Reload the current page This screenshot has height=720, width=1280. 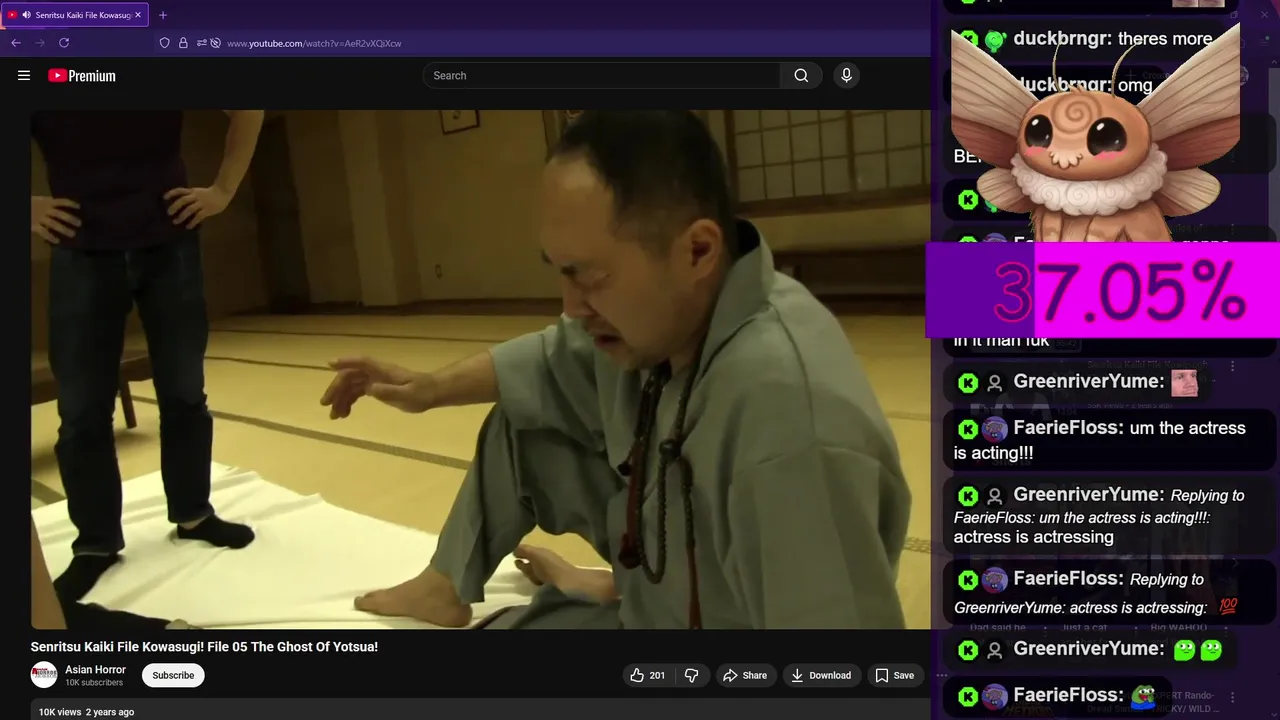click(x=64, y=43)
